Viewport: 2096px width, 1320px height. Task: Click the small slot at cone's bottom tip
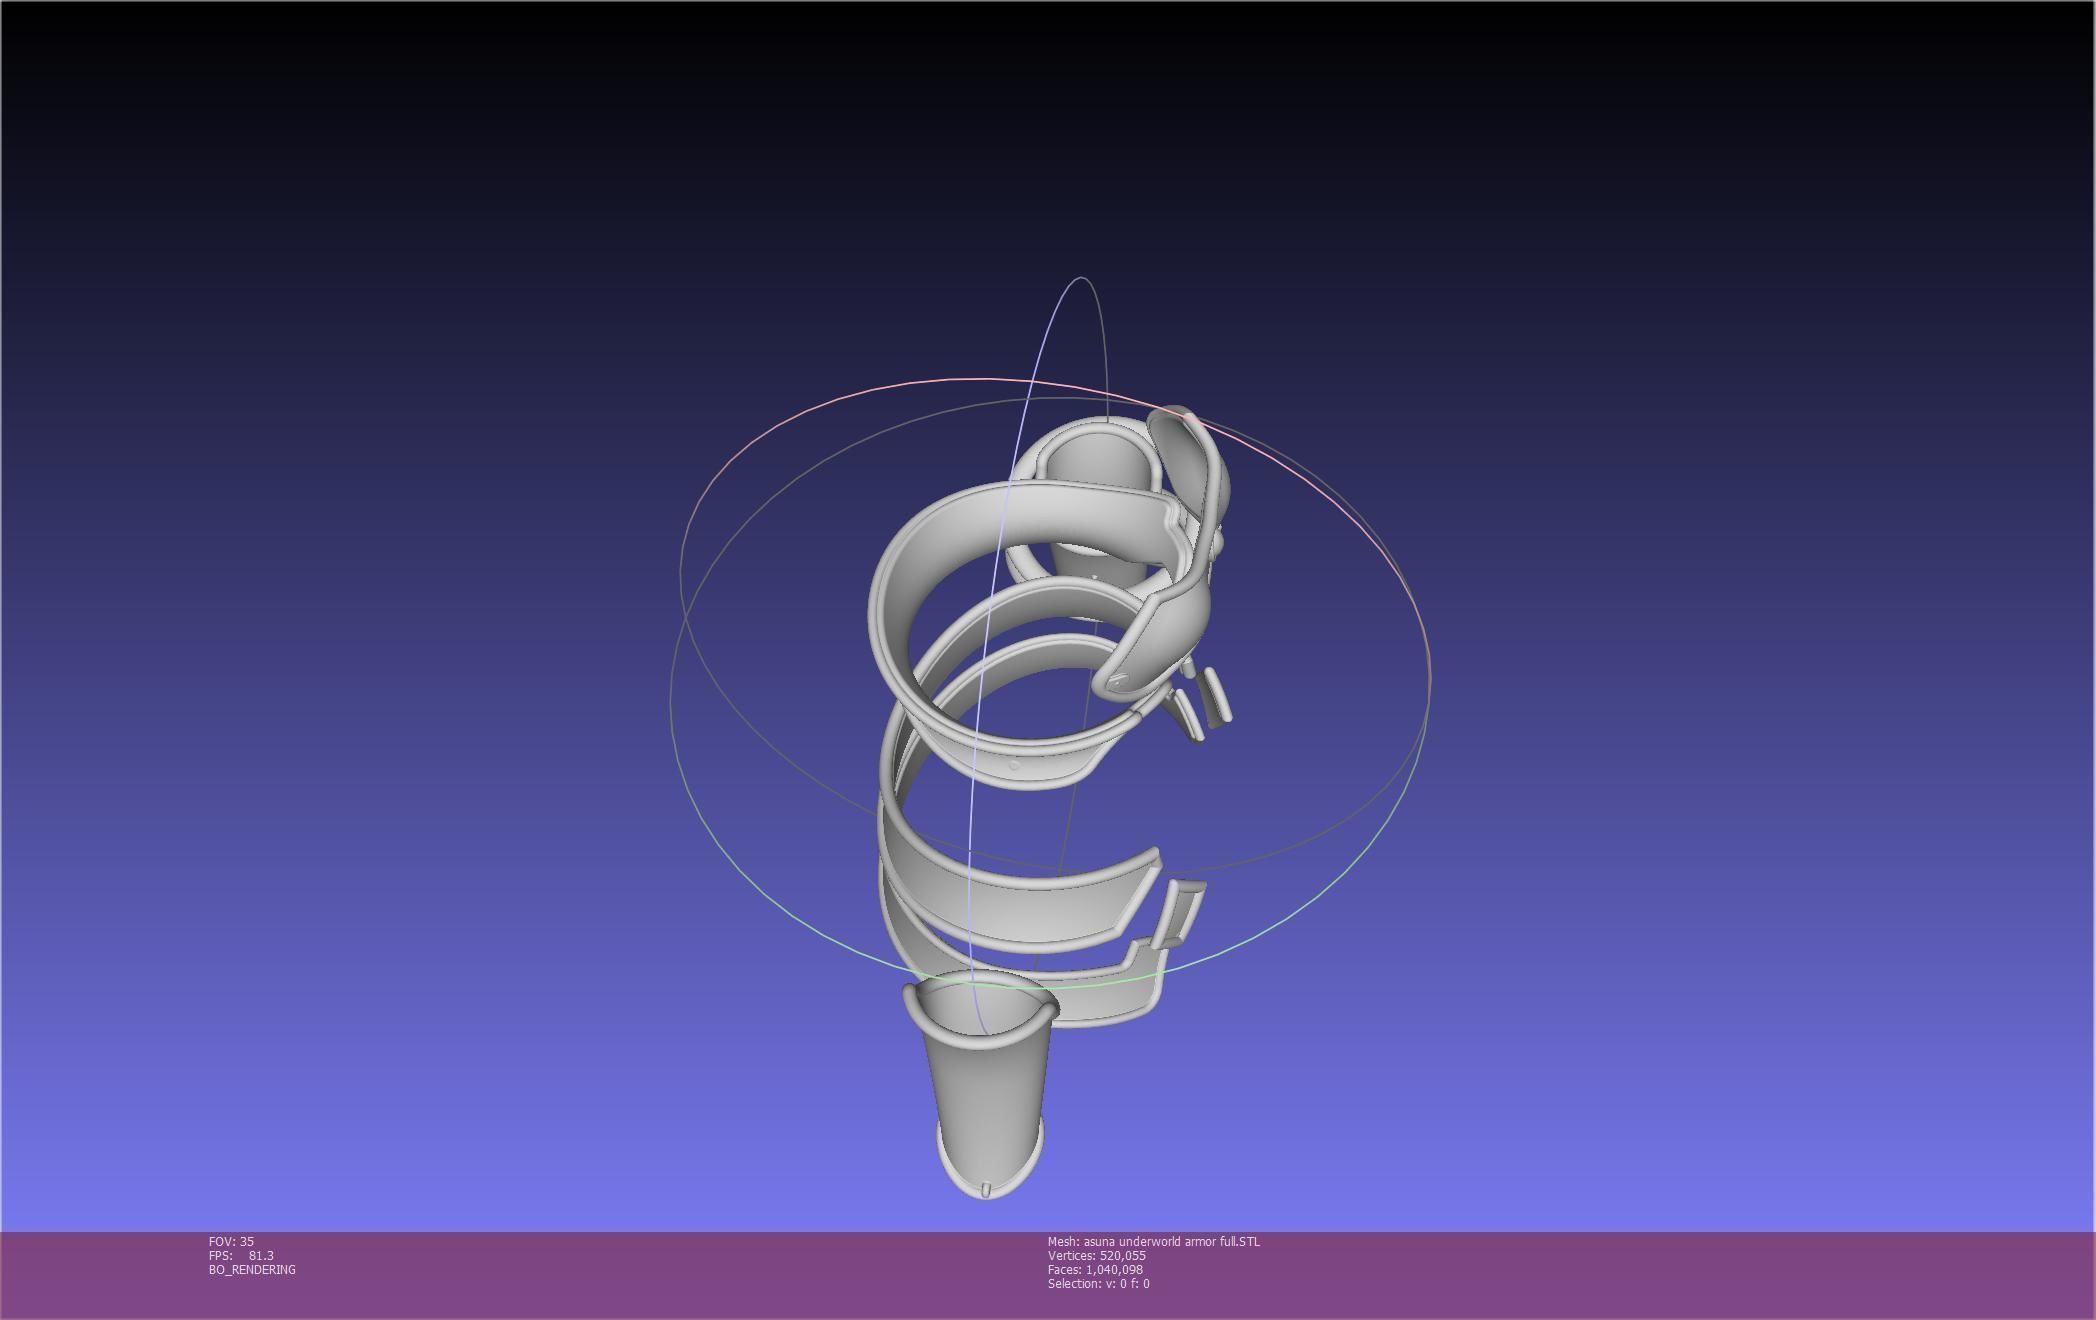[x=986, y=1189]
